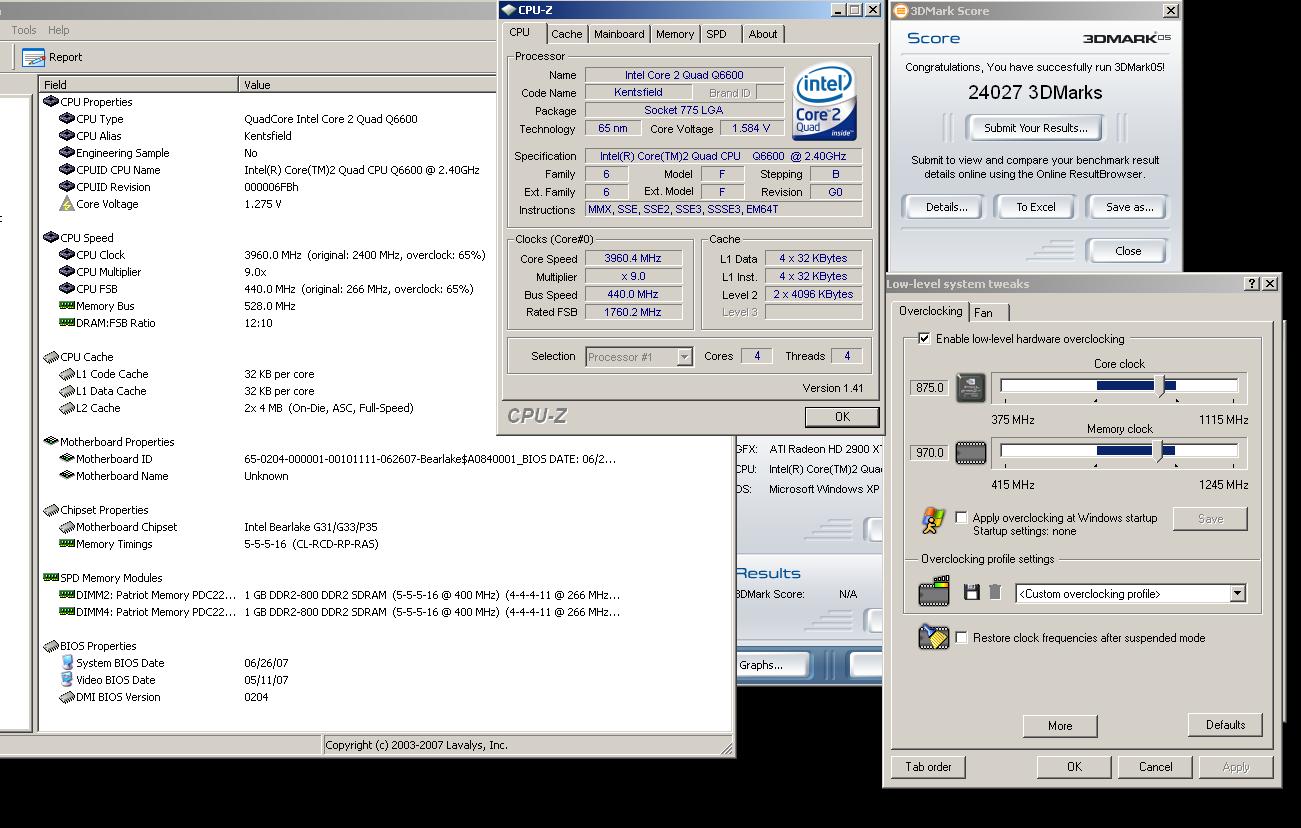This screenshot has width=1301, height=828.
Task: Click the overclocking profile film icon
Action: pyautogui.click(x=934, y=591)
